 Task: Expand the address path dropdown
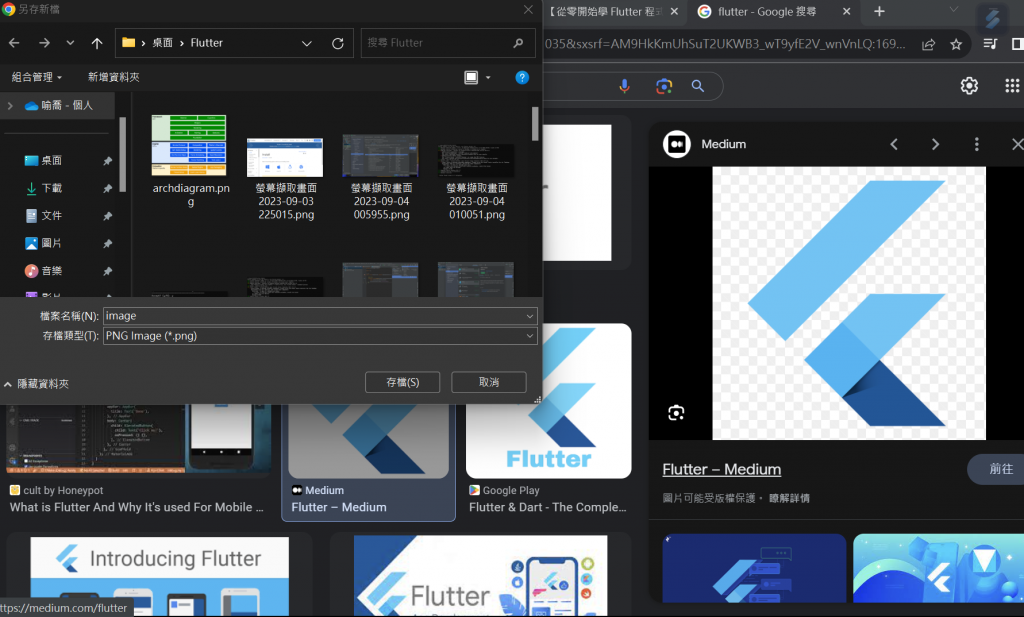tap(306, 43)
